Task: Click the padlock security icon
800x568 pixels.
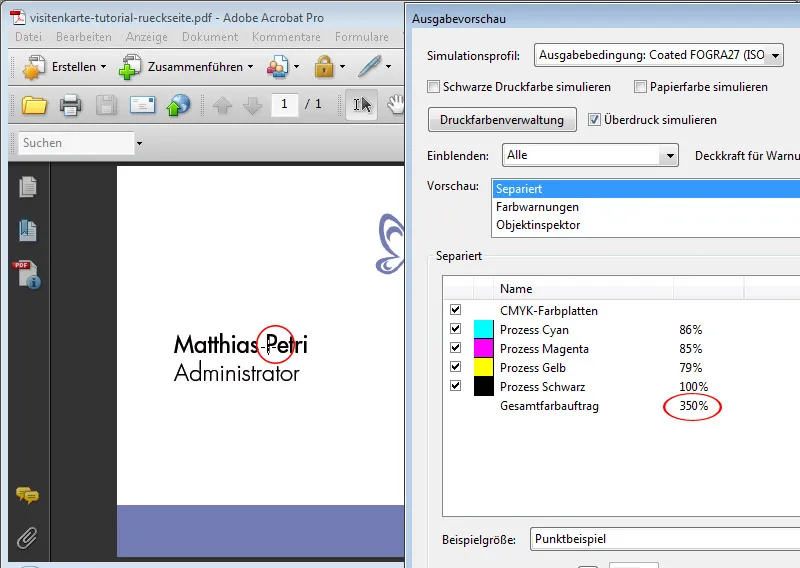Action: [x=324, y=67]
